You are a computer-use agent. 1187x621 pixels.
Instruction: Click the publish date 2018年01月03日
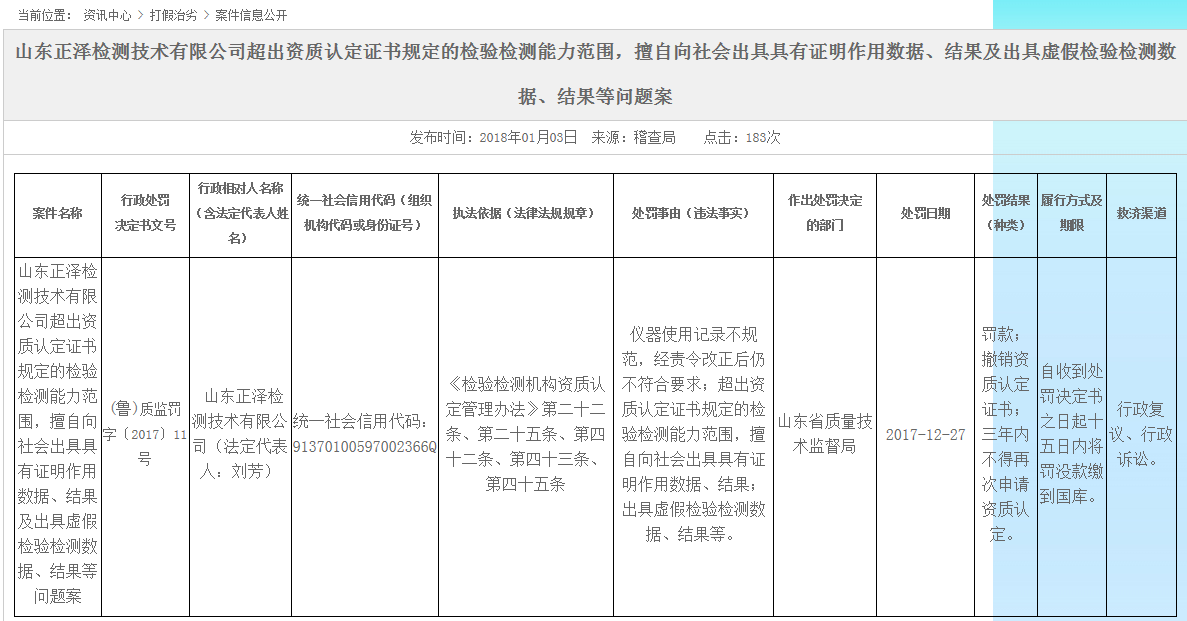[528, 137]
